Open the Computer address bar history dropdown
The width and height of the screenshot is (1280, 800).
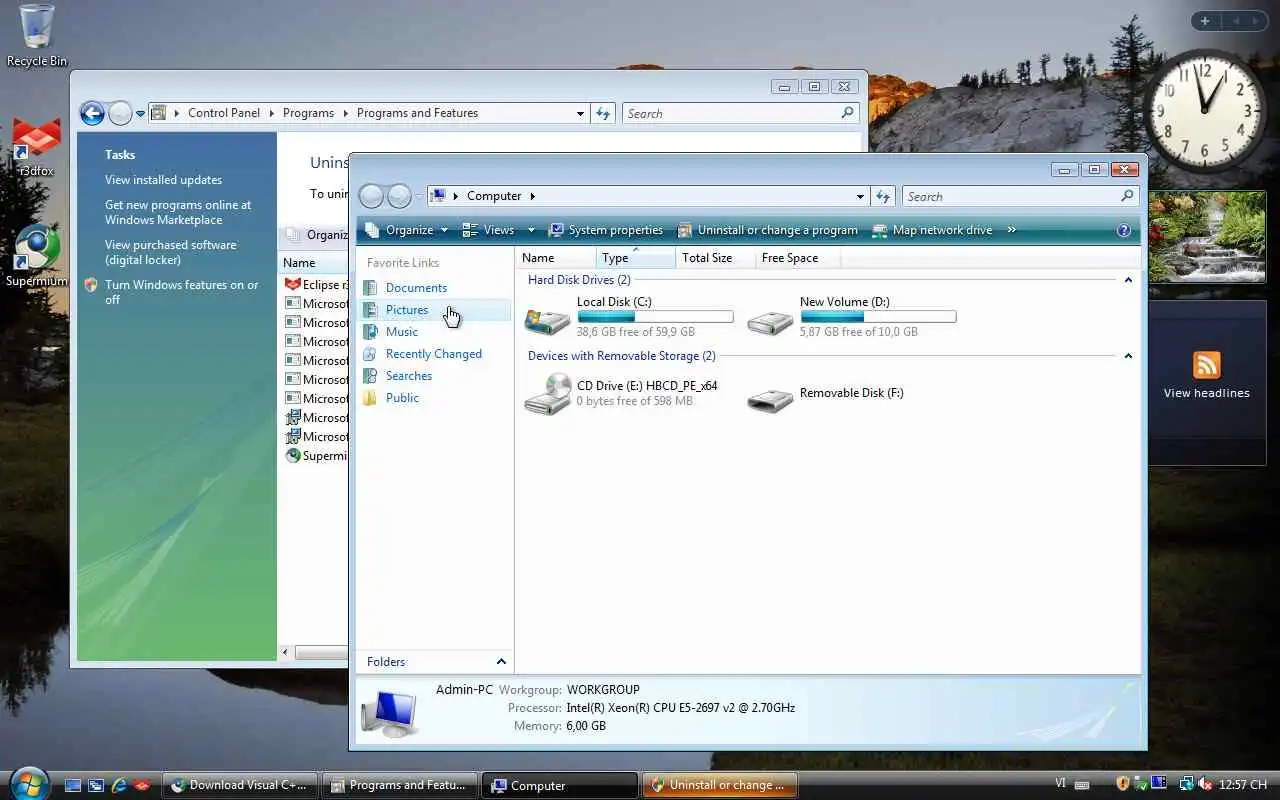coord(860,197)
